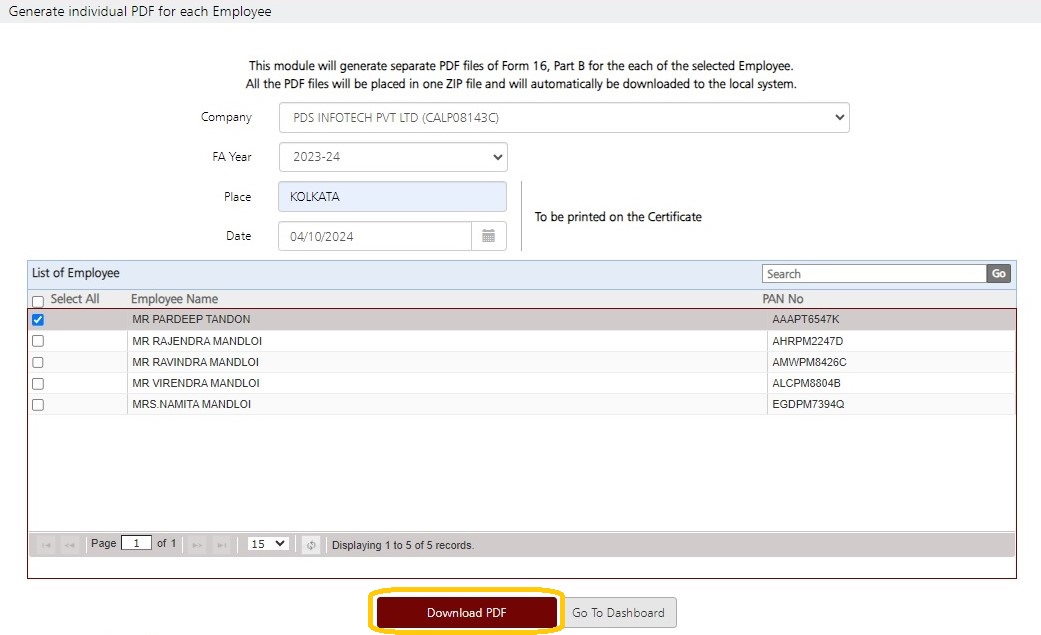Screen dimensions: 1041x635
Task: Click the Go search button
Action: pos(999,274)
